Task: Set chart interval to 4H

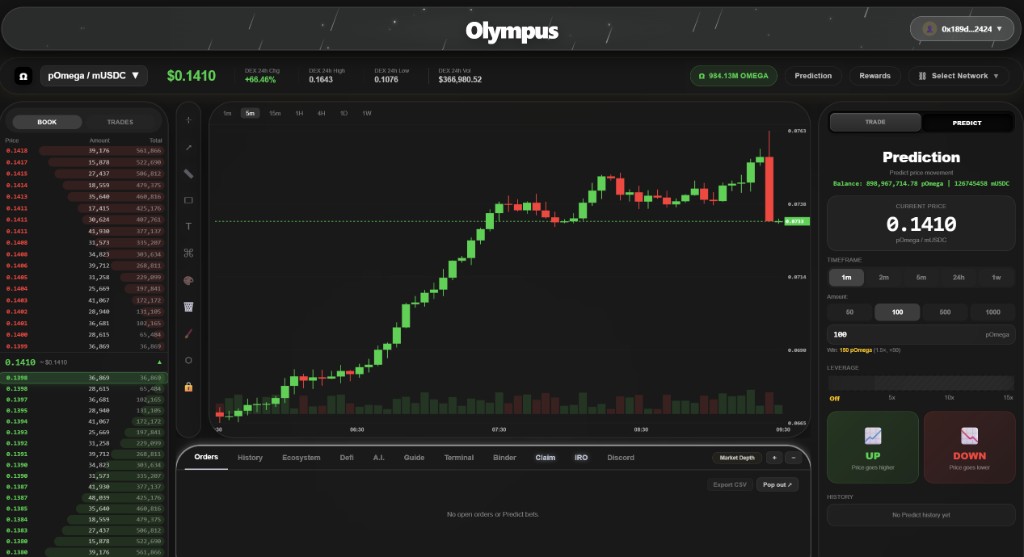Action: click(321, 114)
